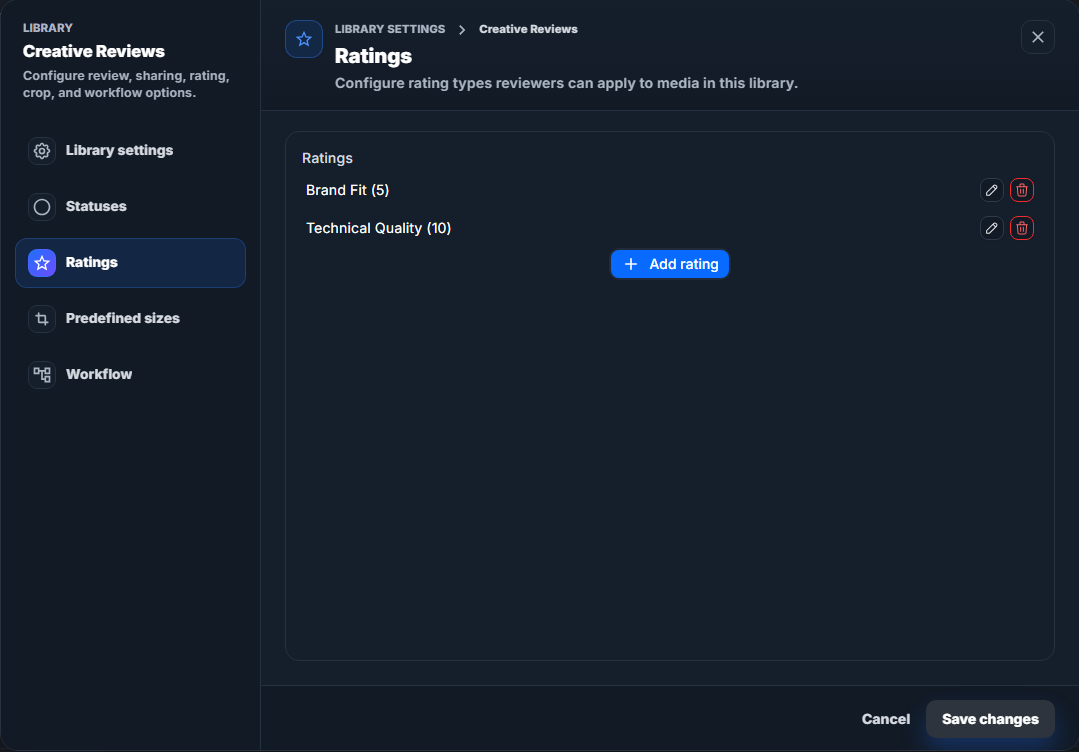Click the circle icon for Statuses

coord(42,206)
